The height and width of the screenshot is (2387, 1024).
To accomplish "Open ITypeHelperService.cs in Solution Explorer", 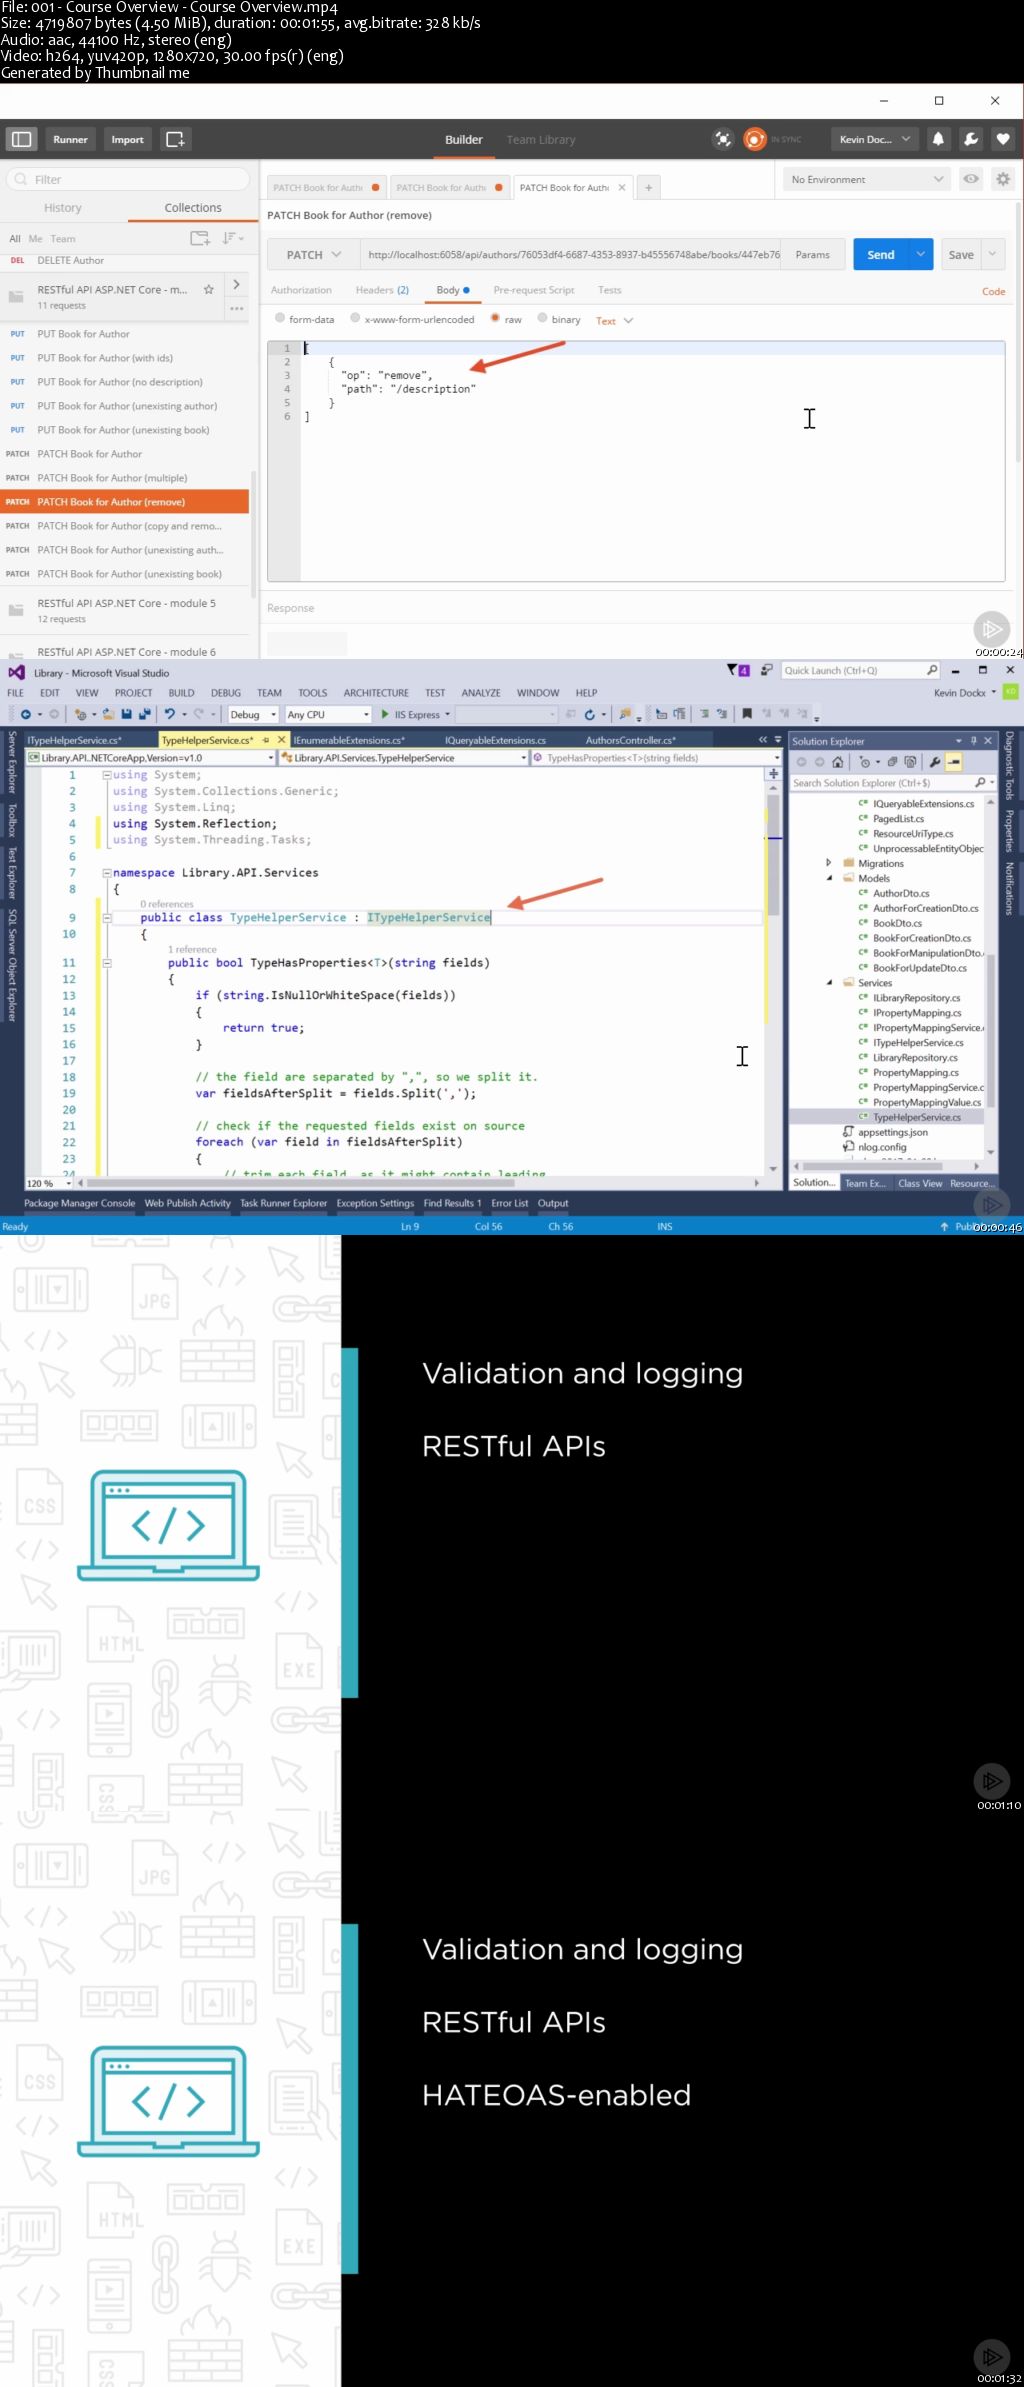I will pos(918,1042).
